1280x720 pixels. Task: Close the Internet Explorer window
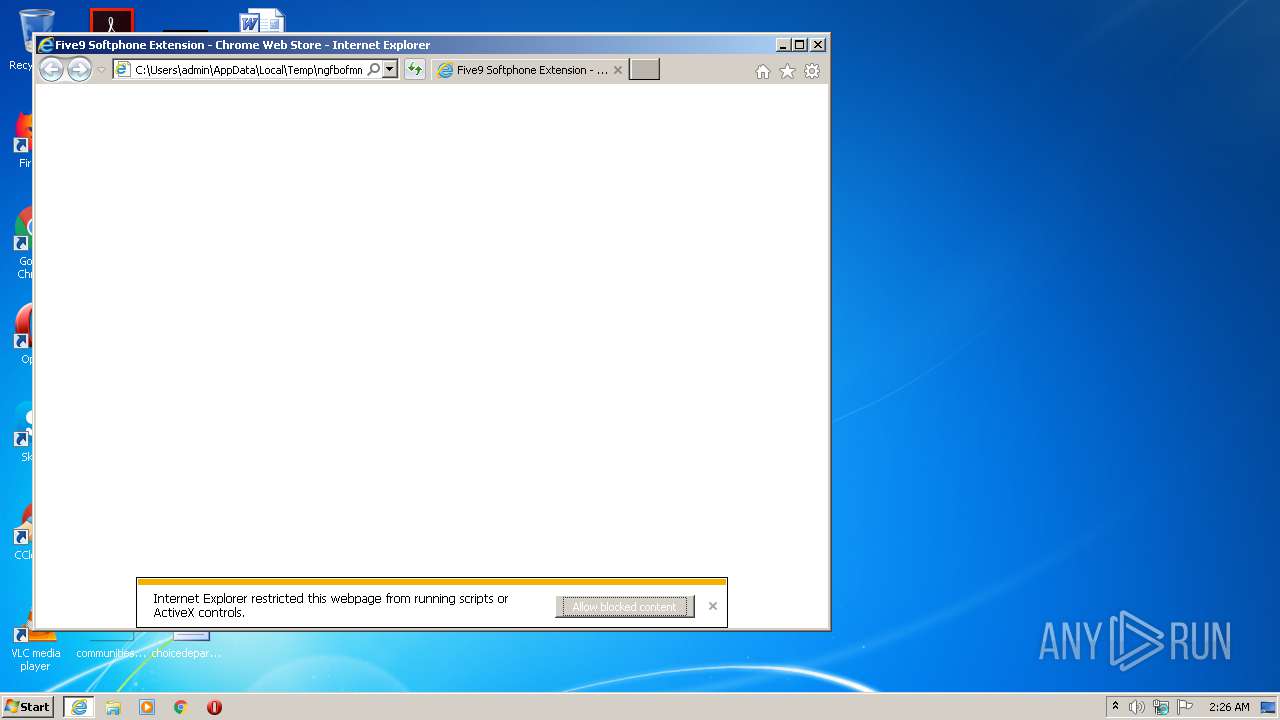(x=818, y=45)
